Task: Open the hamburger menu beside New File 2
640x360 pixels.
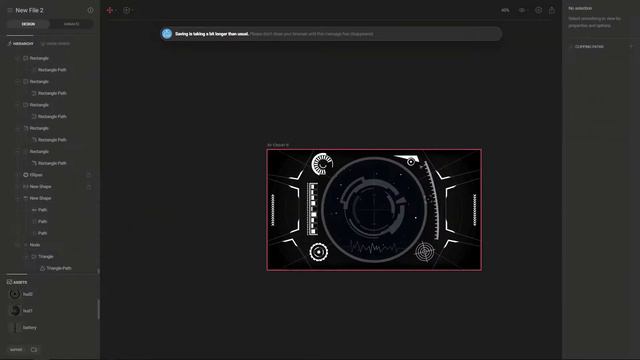Action: pyautogui.click(x=10, y=10)
